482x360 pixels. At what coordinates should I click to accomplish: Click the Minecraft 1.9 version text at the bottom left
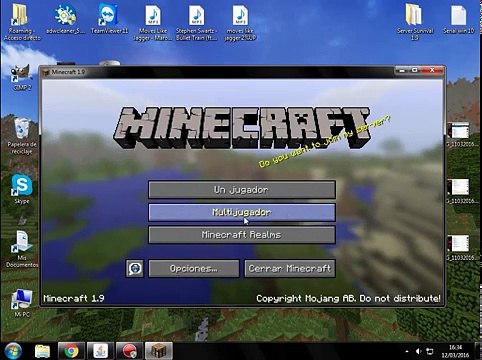pos(74,298)
